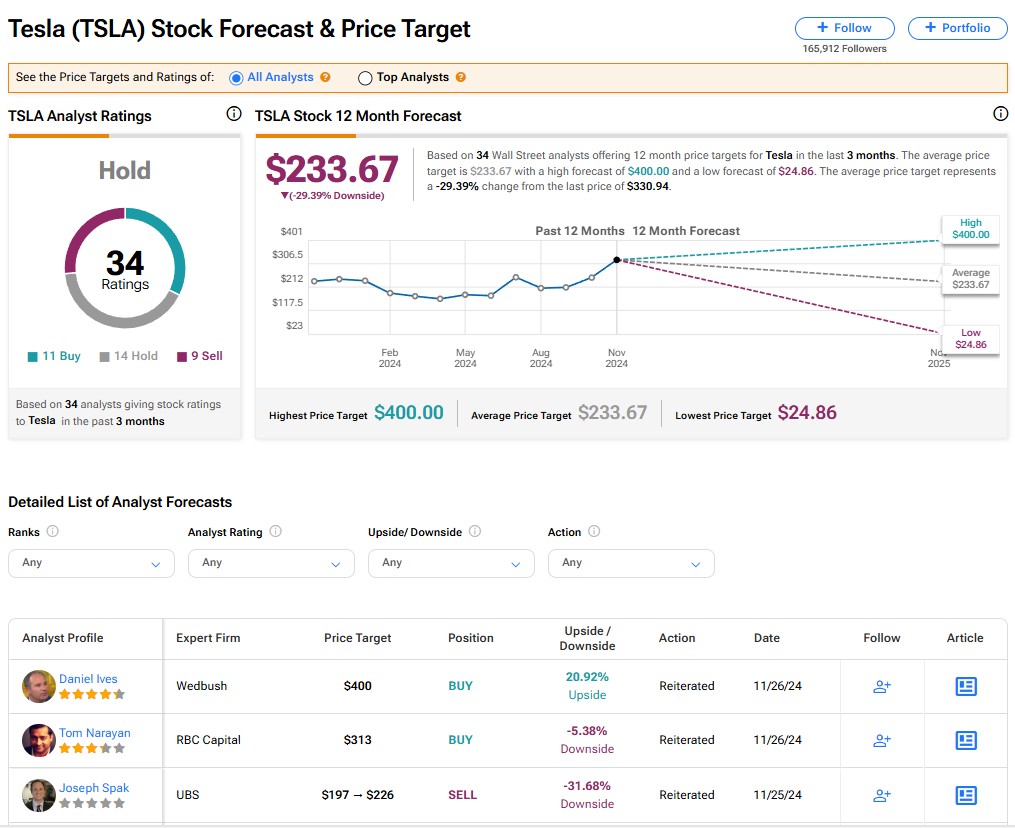Click help icon next to Top Analysts
Viewport: 1015px width, 828px height.
(x=460, y=77)
